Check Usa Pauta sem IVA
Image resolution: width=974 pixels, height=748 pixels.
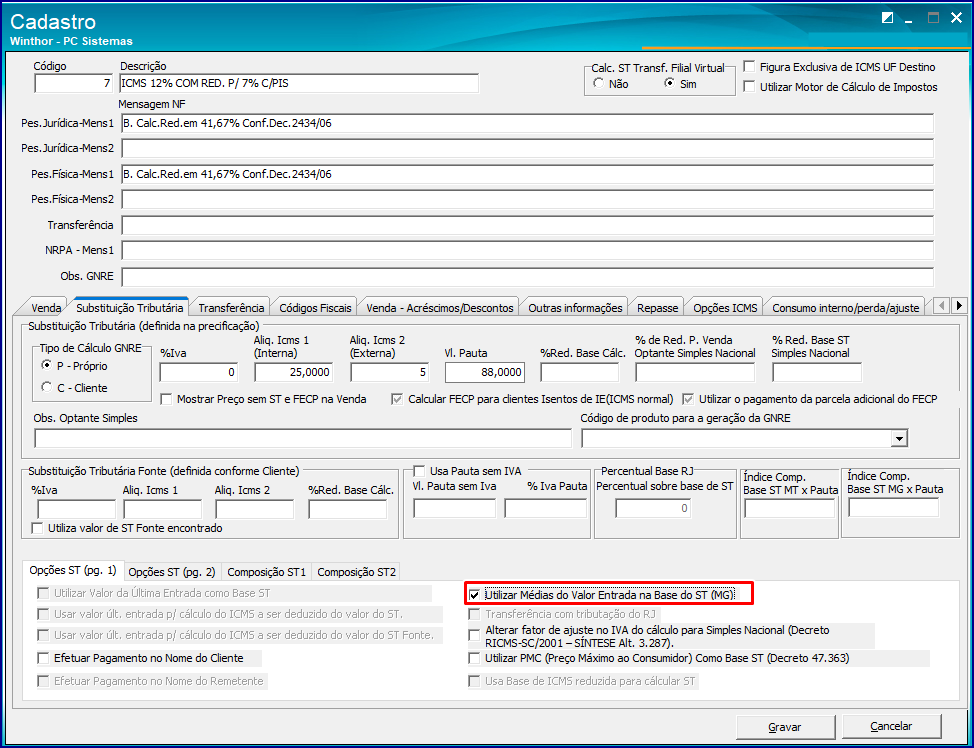coord(419,471)
